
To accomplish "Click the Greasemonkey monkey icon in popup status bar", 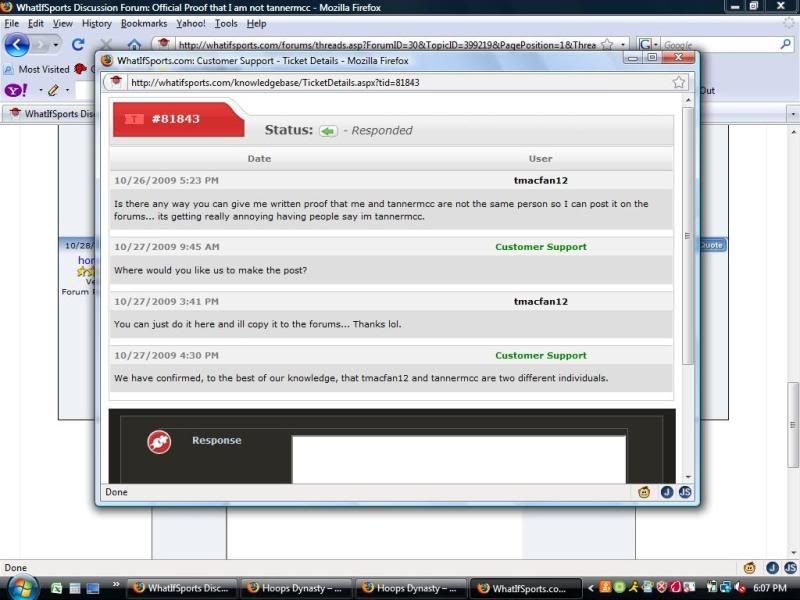I will [645, 492].
